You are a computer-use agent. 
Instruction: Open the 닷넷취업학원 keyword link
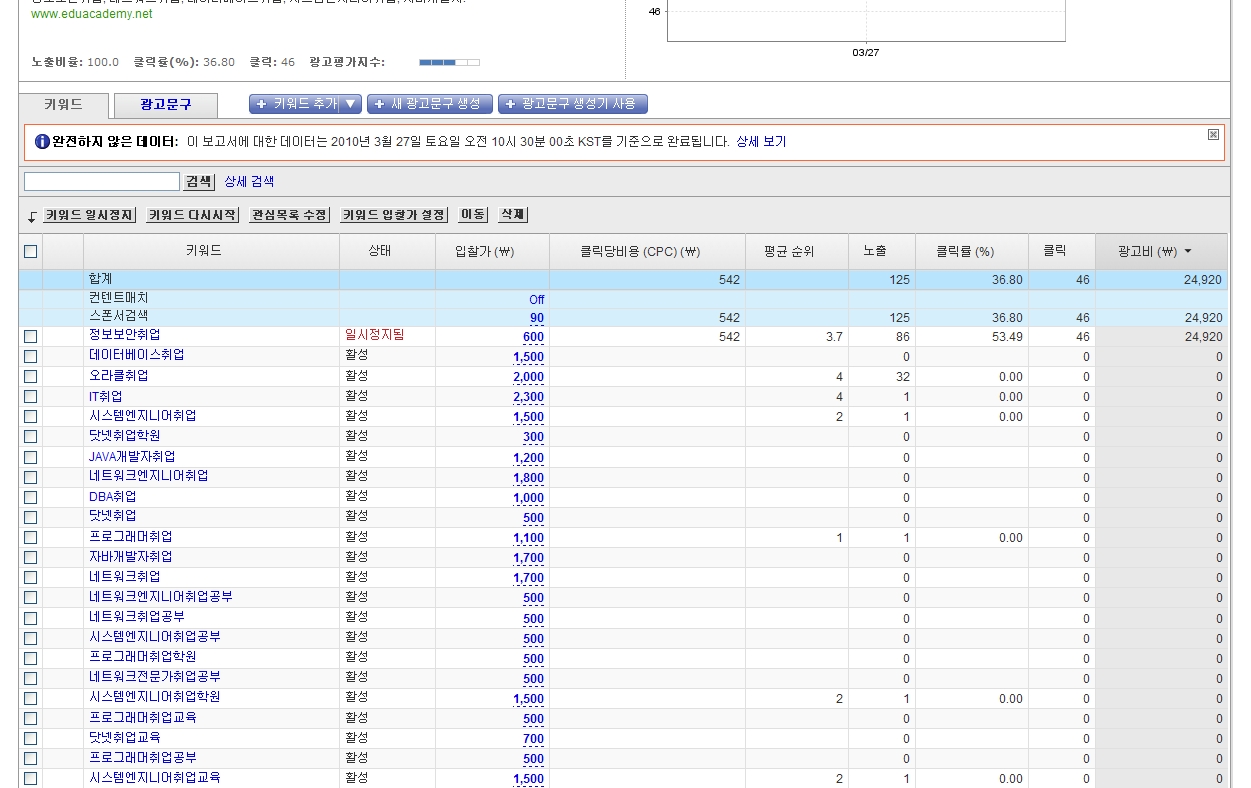pos(124,436)
